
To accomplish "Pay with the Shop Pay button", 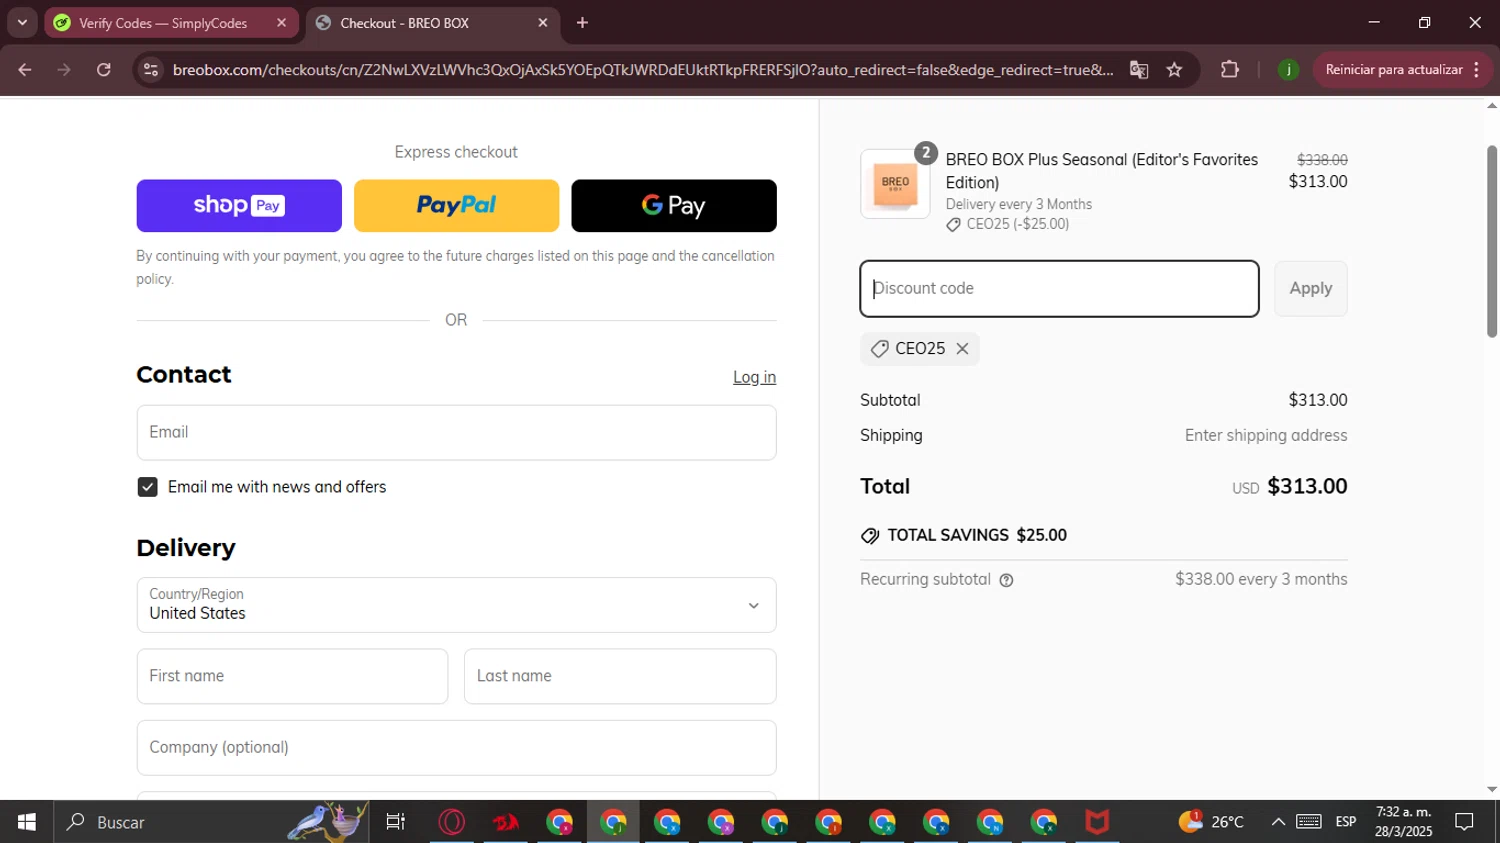I will coord(239,206).
